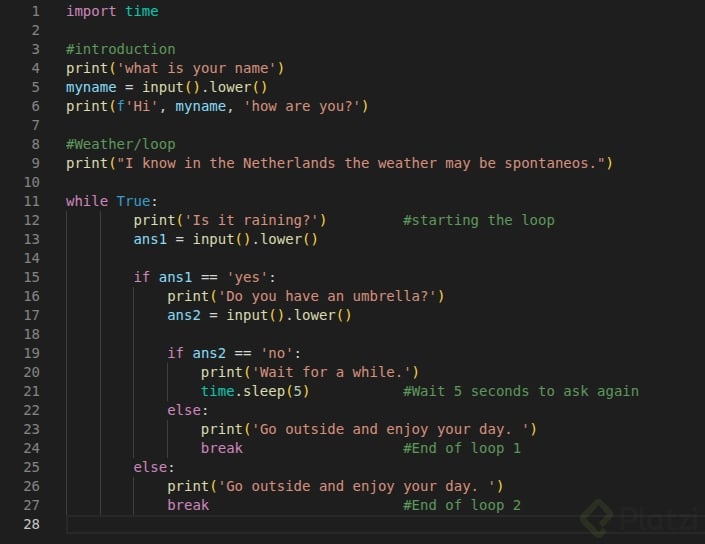Click the '#Weather/loop' comment
705x544 pixels.
coord(120,144)
